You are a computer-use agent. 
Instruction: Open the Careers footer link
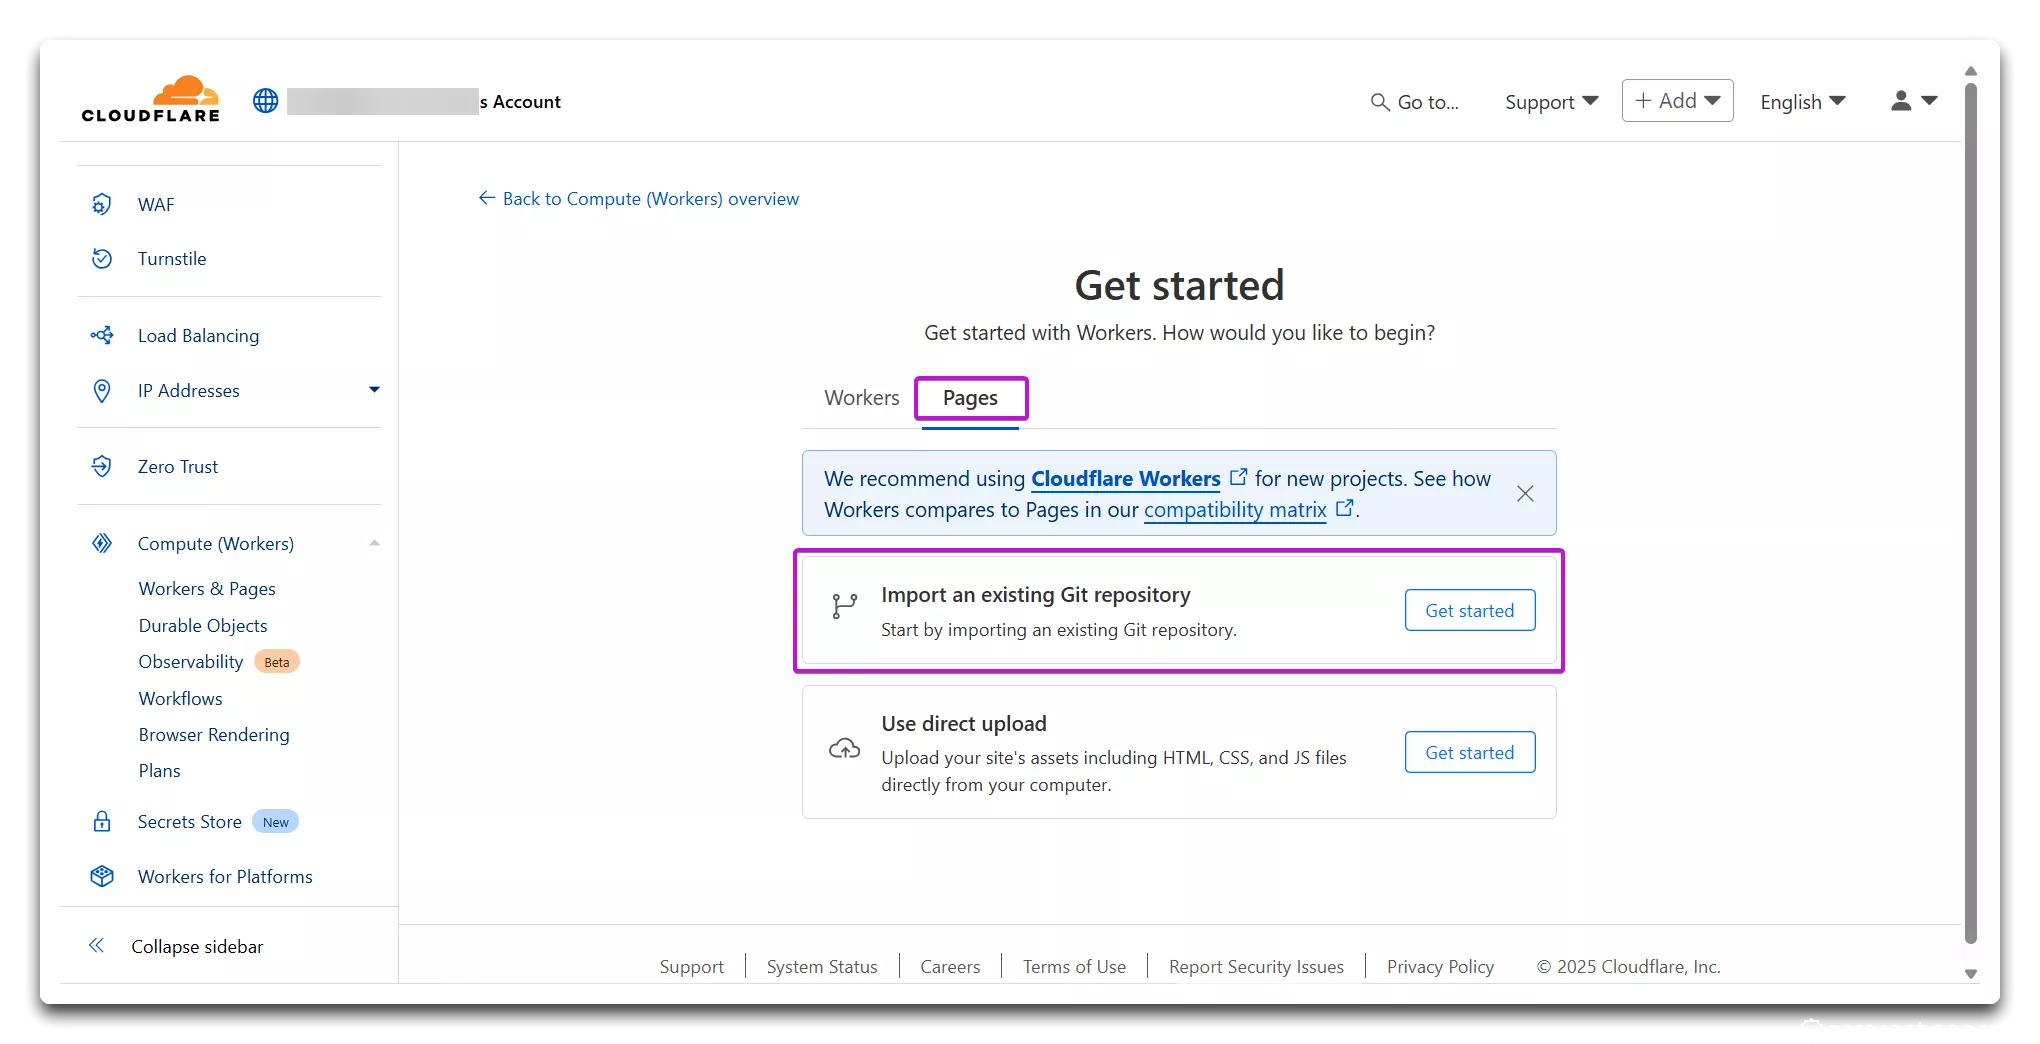(950, 966)
